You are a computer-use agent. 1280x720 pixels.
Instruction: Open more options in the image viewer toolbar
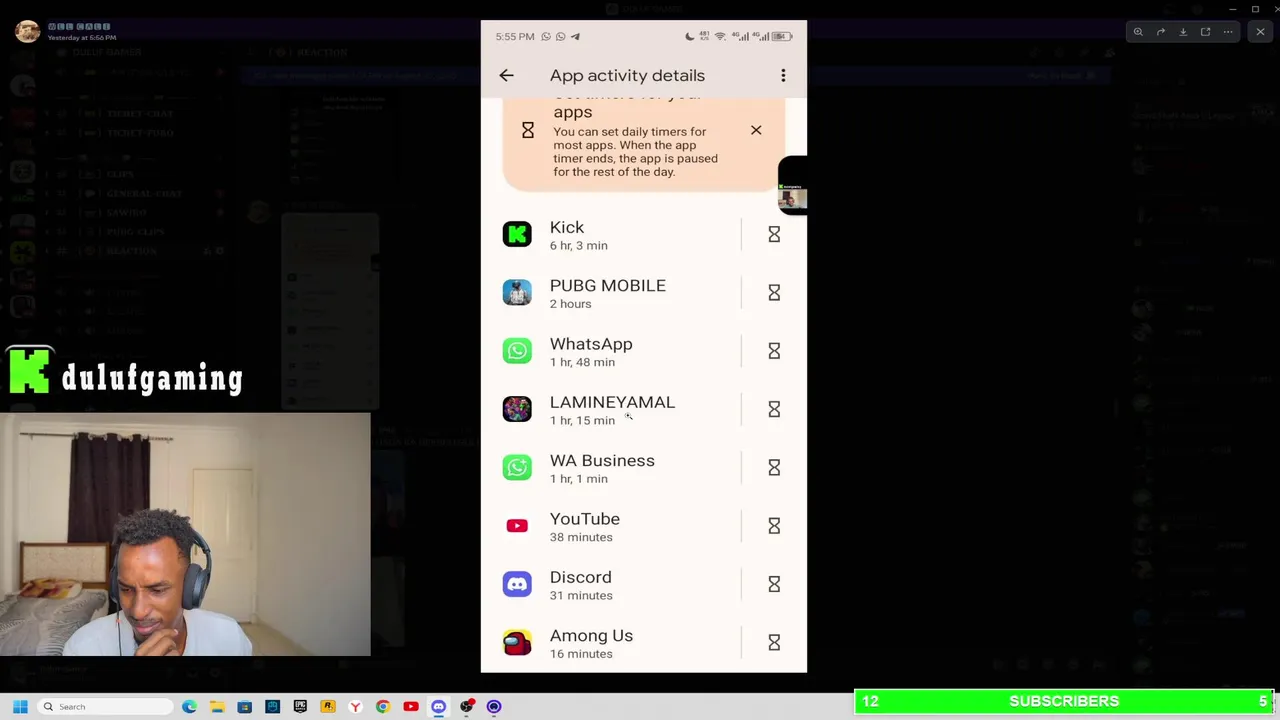click(x=1228, y=32)
